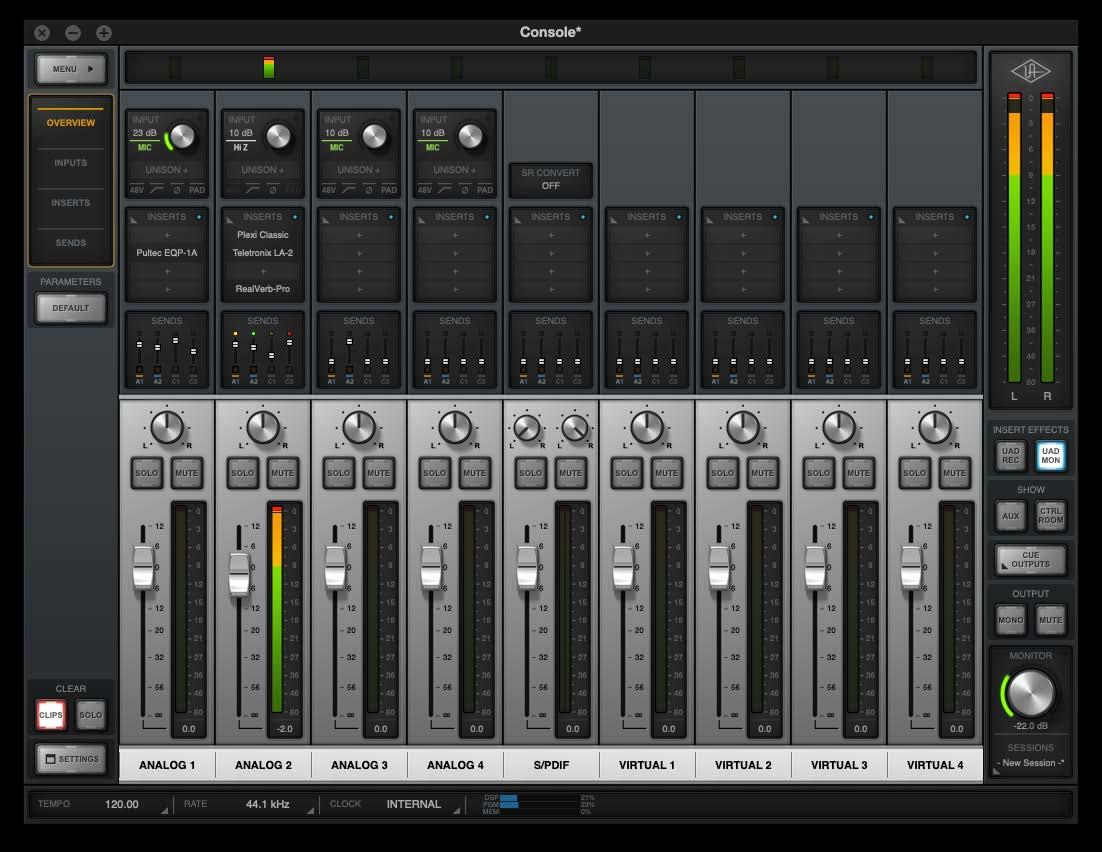Mute the monitor output
Image resolution: width=1102 pixels, height=852 pixels.
[1051, 620]
